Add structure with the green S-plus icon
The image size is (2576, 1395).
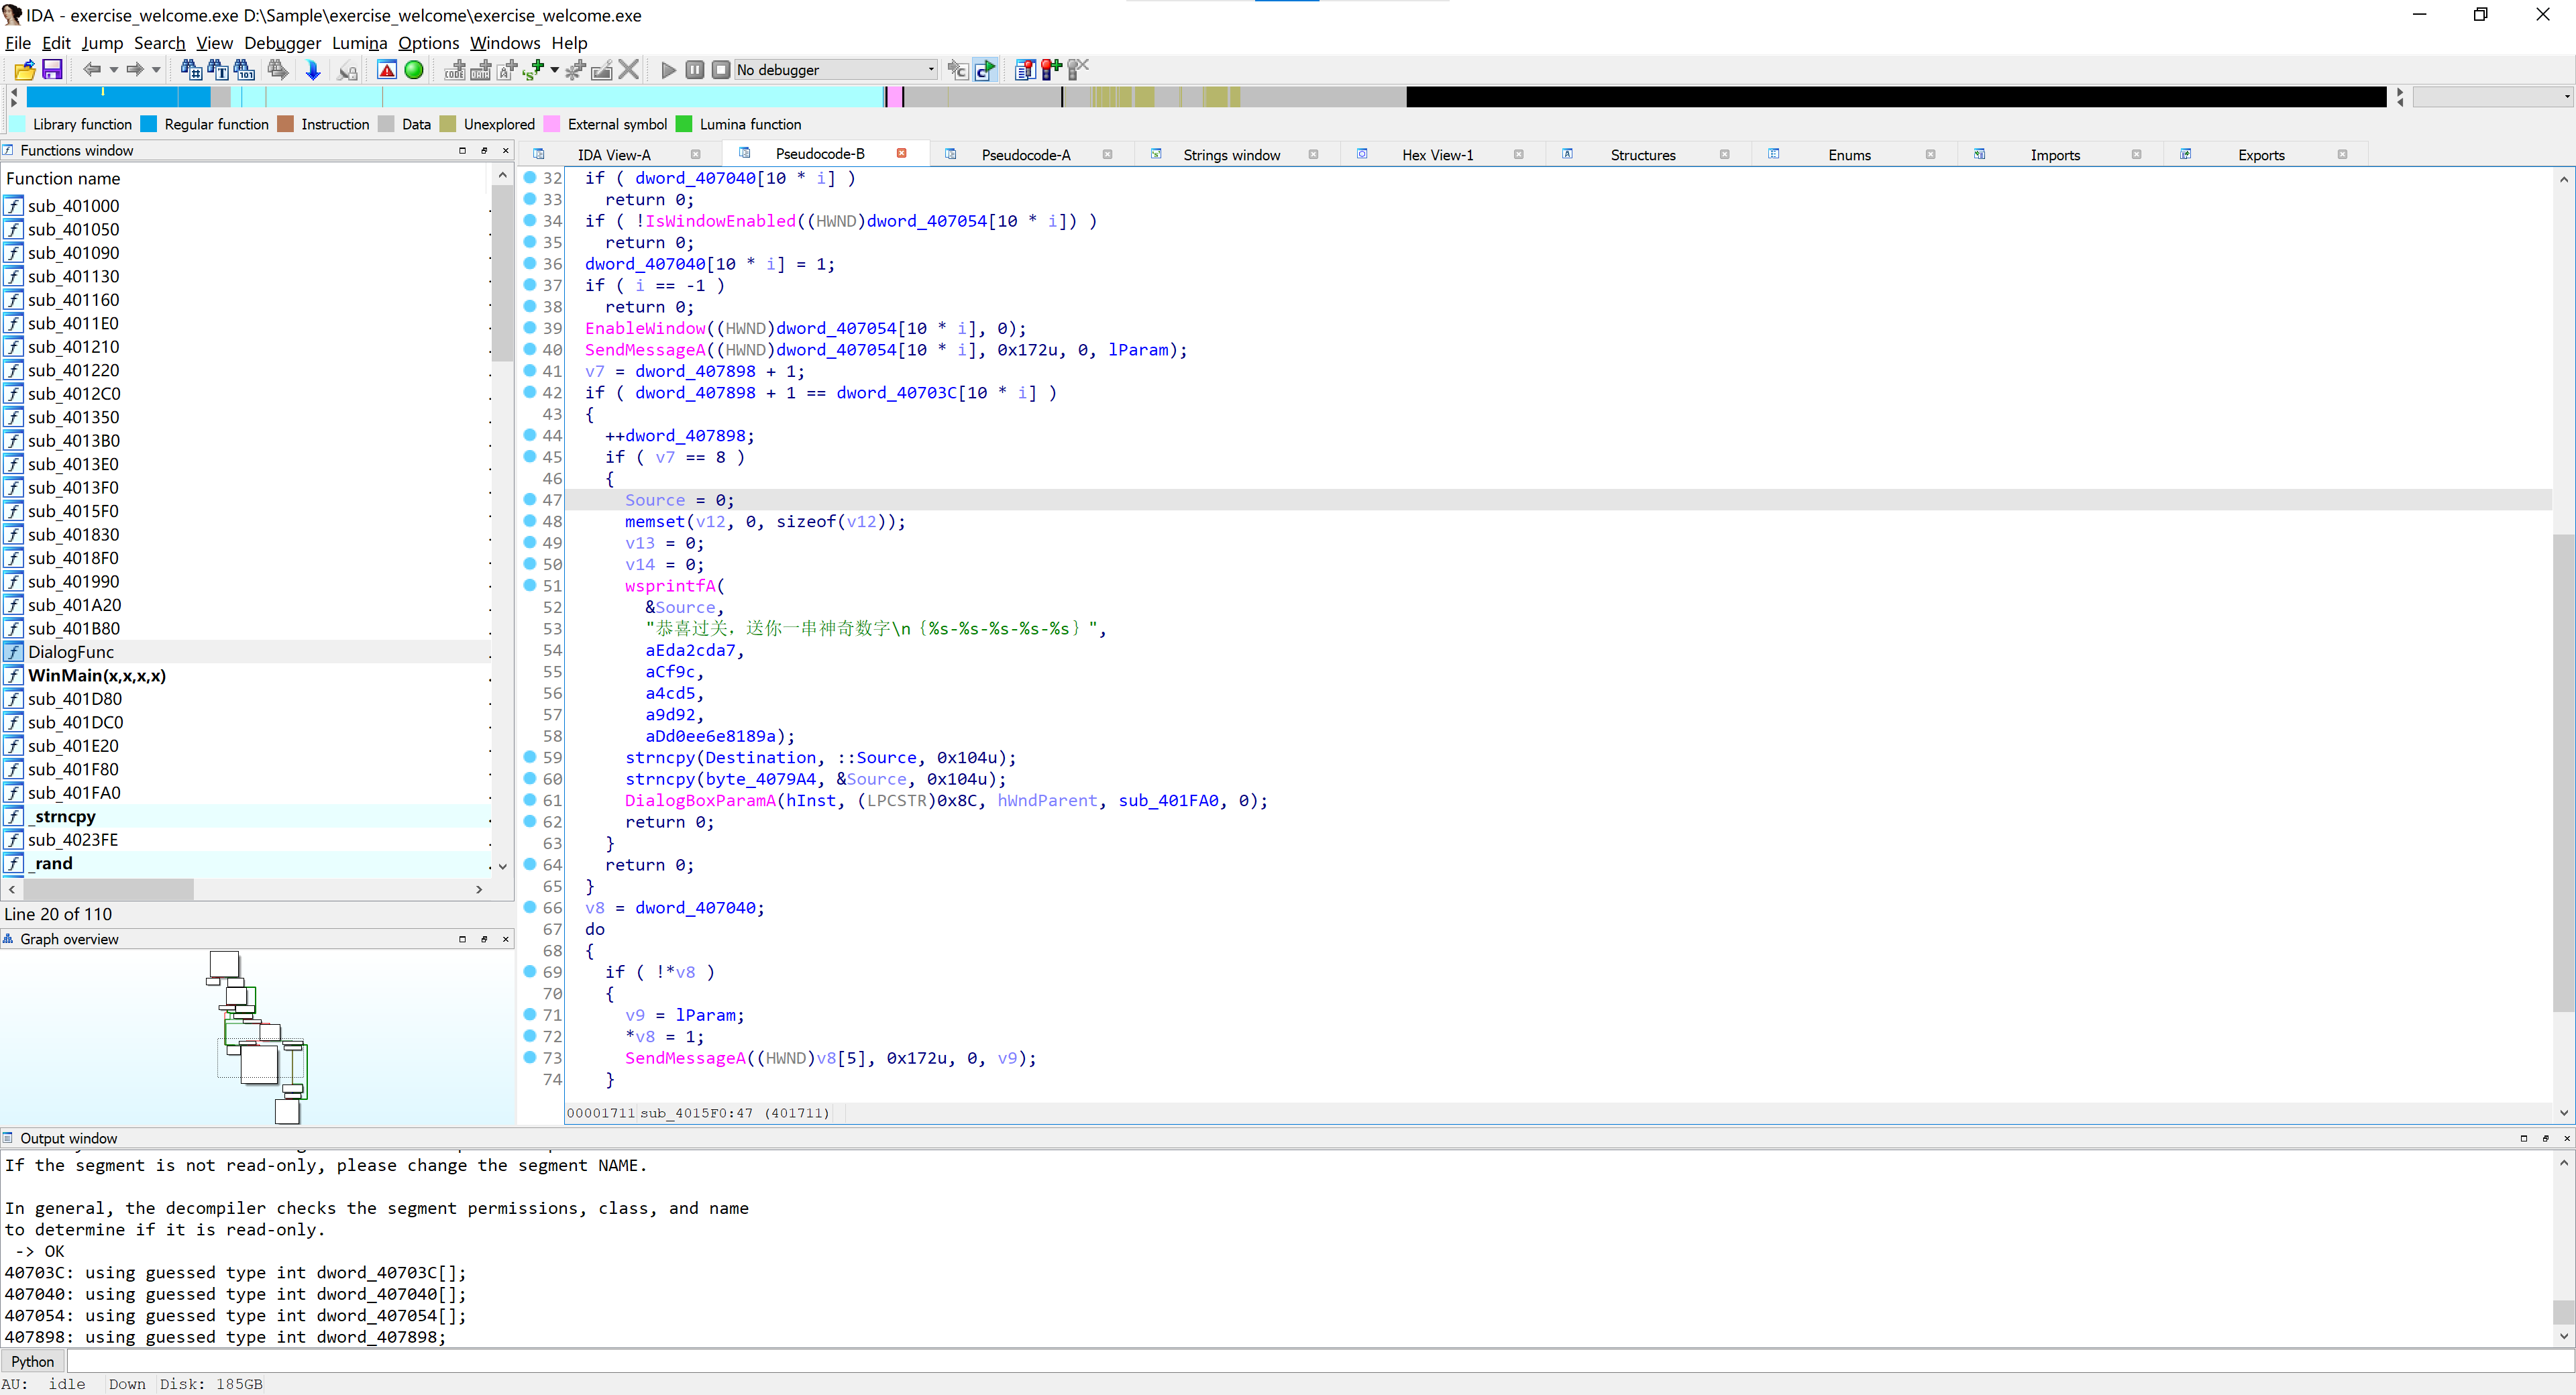click(534, 69)
